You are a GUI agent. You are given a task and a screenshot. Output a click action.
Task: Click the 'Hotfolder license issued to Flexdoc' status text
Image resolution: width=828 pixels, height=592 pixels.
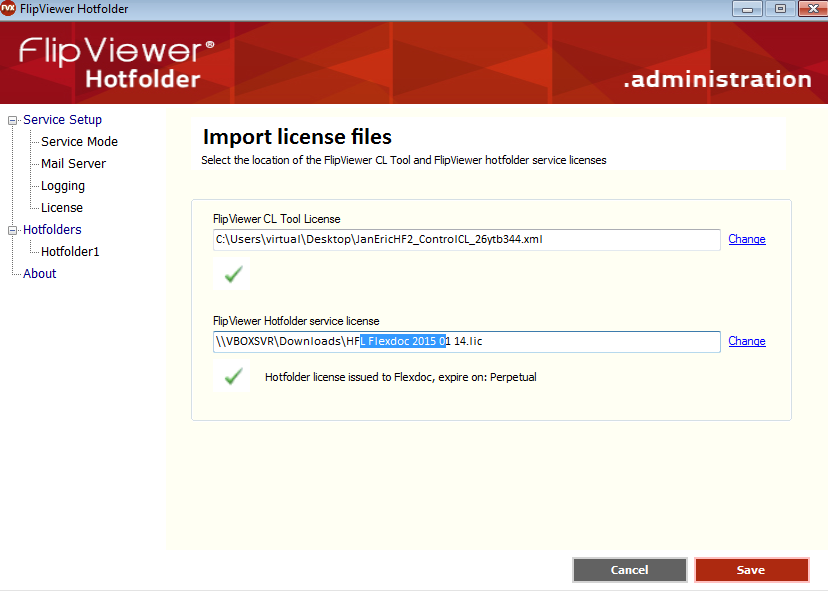401,377
